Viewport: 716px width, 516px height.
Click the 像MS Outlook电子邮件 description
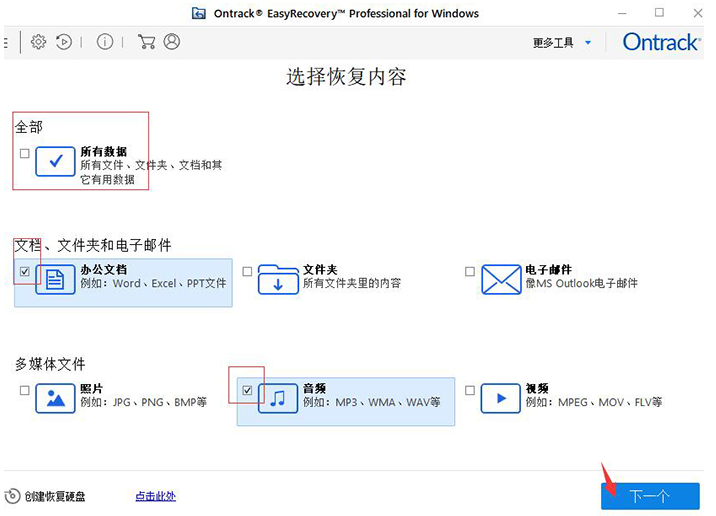tap(582, 283)
